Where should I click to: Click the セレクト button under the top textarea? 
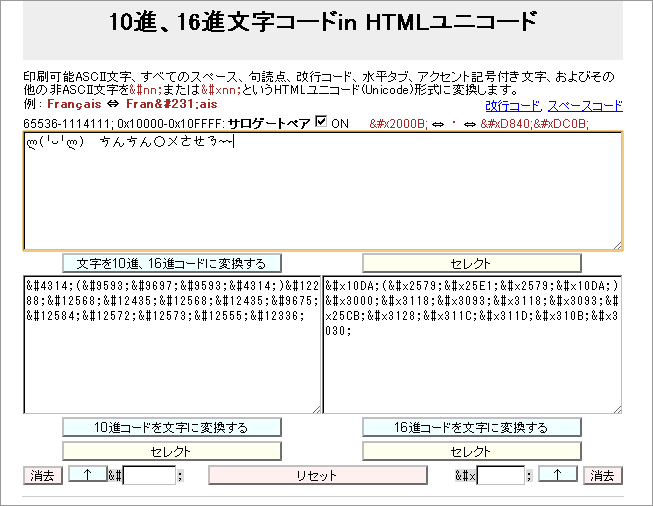[471, 264]
